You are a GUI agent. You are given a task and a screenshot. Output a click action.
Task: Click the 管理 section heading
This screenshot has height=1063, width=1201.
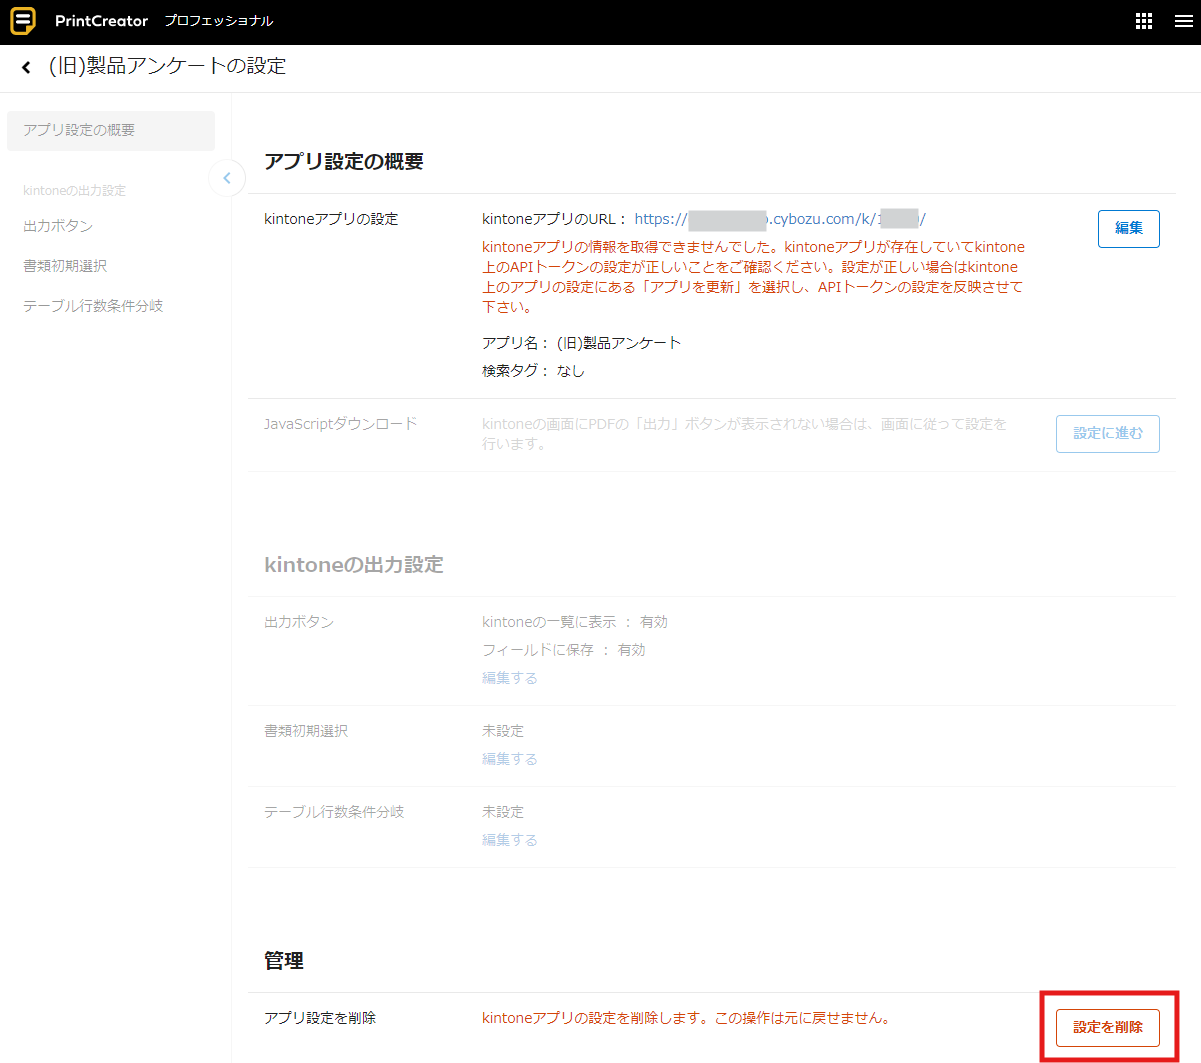[284, 961]
